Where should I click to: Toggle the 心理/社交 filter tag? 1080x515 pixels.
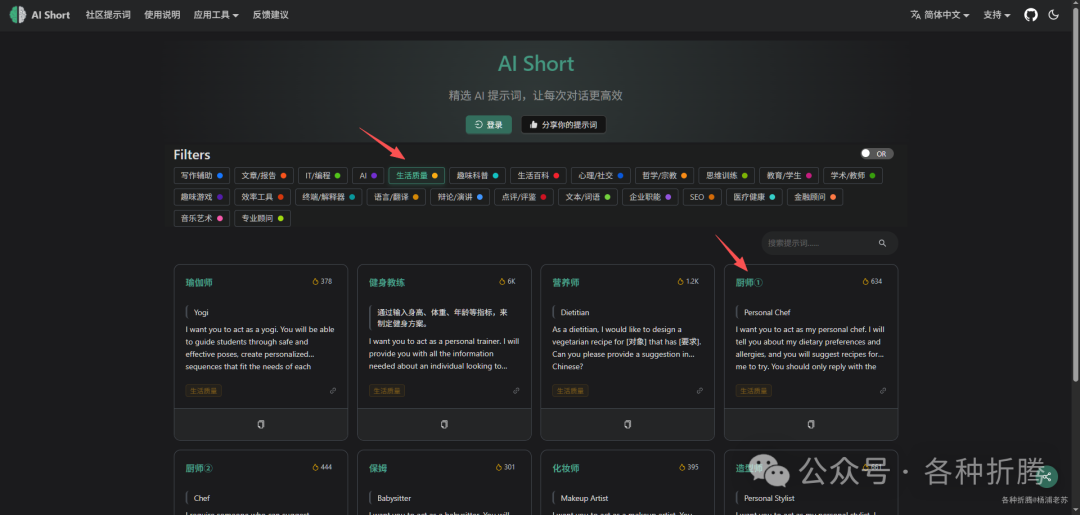coord(600,176)
